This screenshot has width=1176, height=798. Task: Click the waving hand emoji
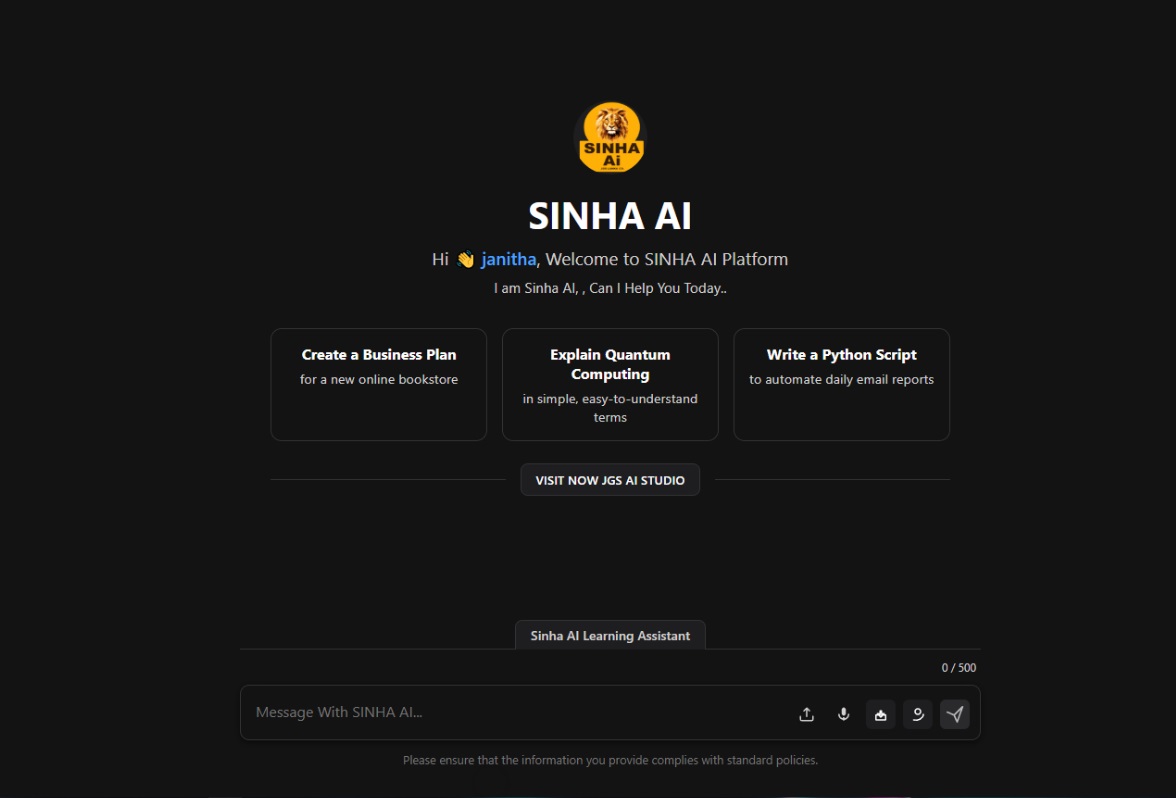point(465,260)
